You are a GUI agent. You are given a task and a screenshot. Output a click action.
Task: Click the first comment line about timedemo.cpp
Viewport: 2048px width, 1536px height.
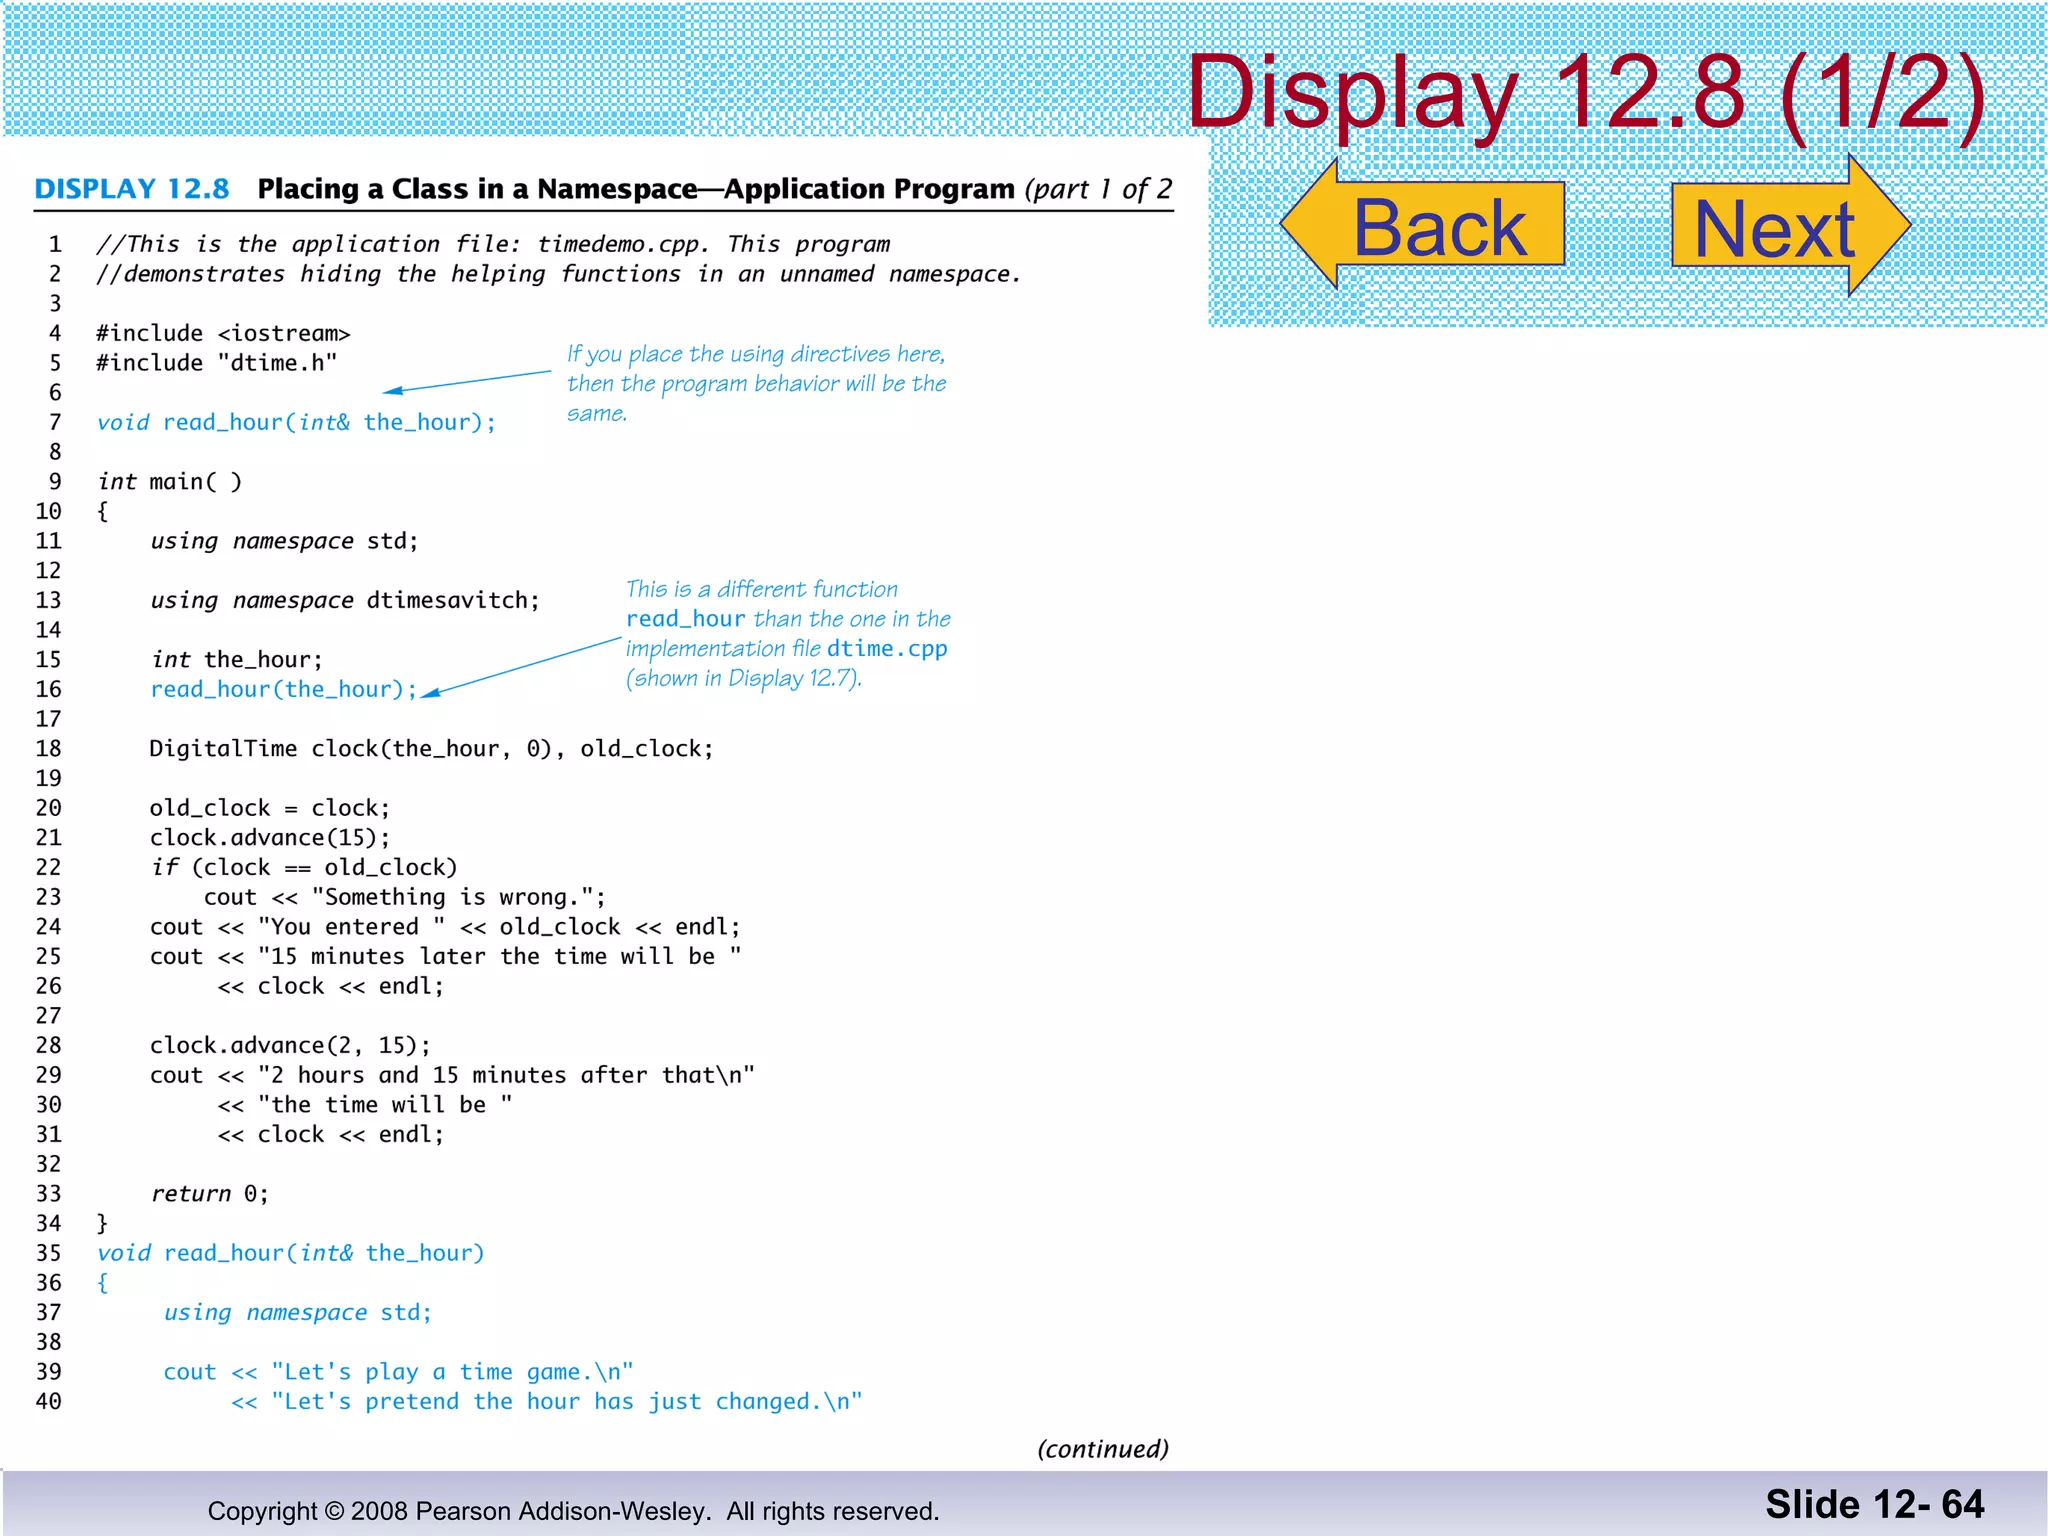[x=493, y=244]
